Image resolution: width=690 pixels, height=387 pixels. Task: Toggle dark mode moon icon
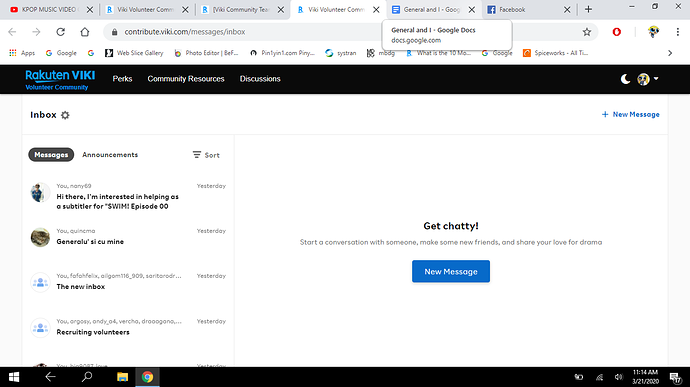coord(625,79)
